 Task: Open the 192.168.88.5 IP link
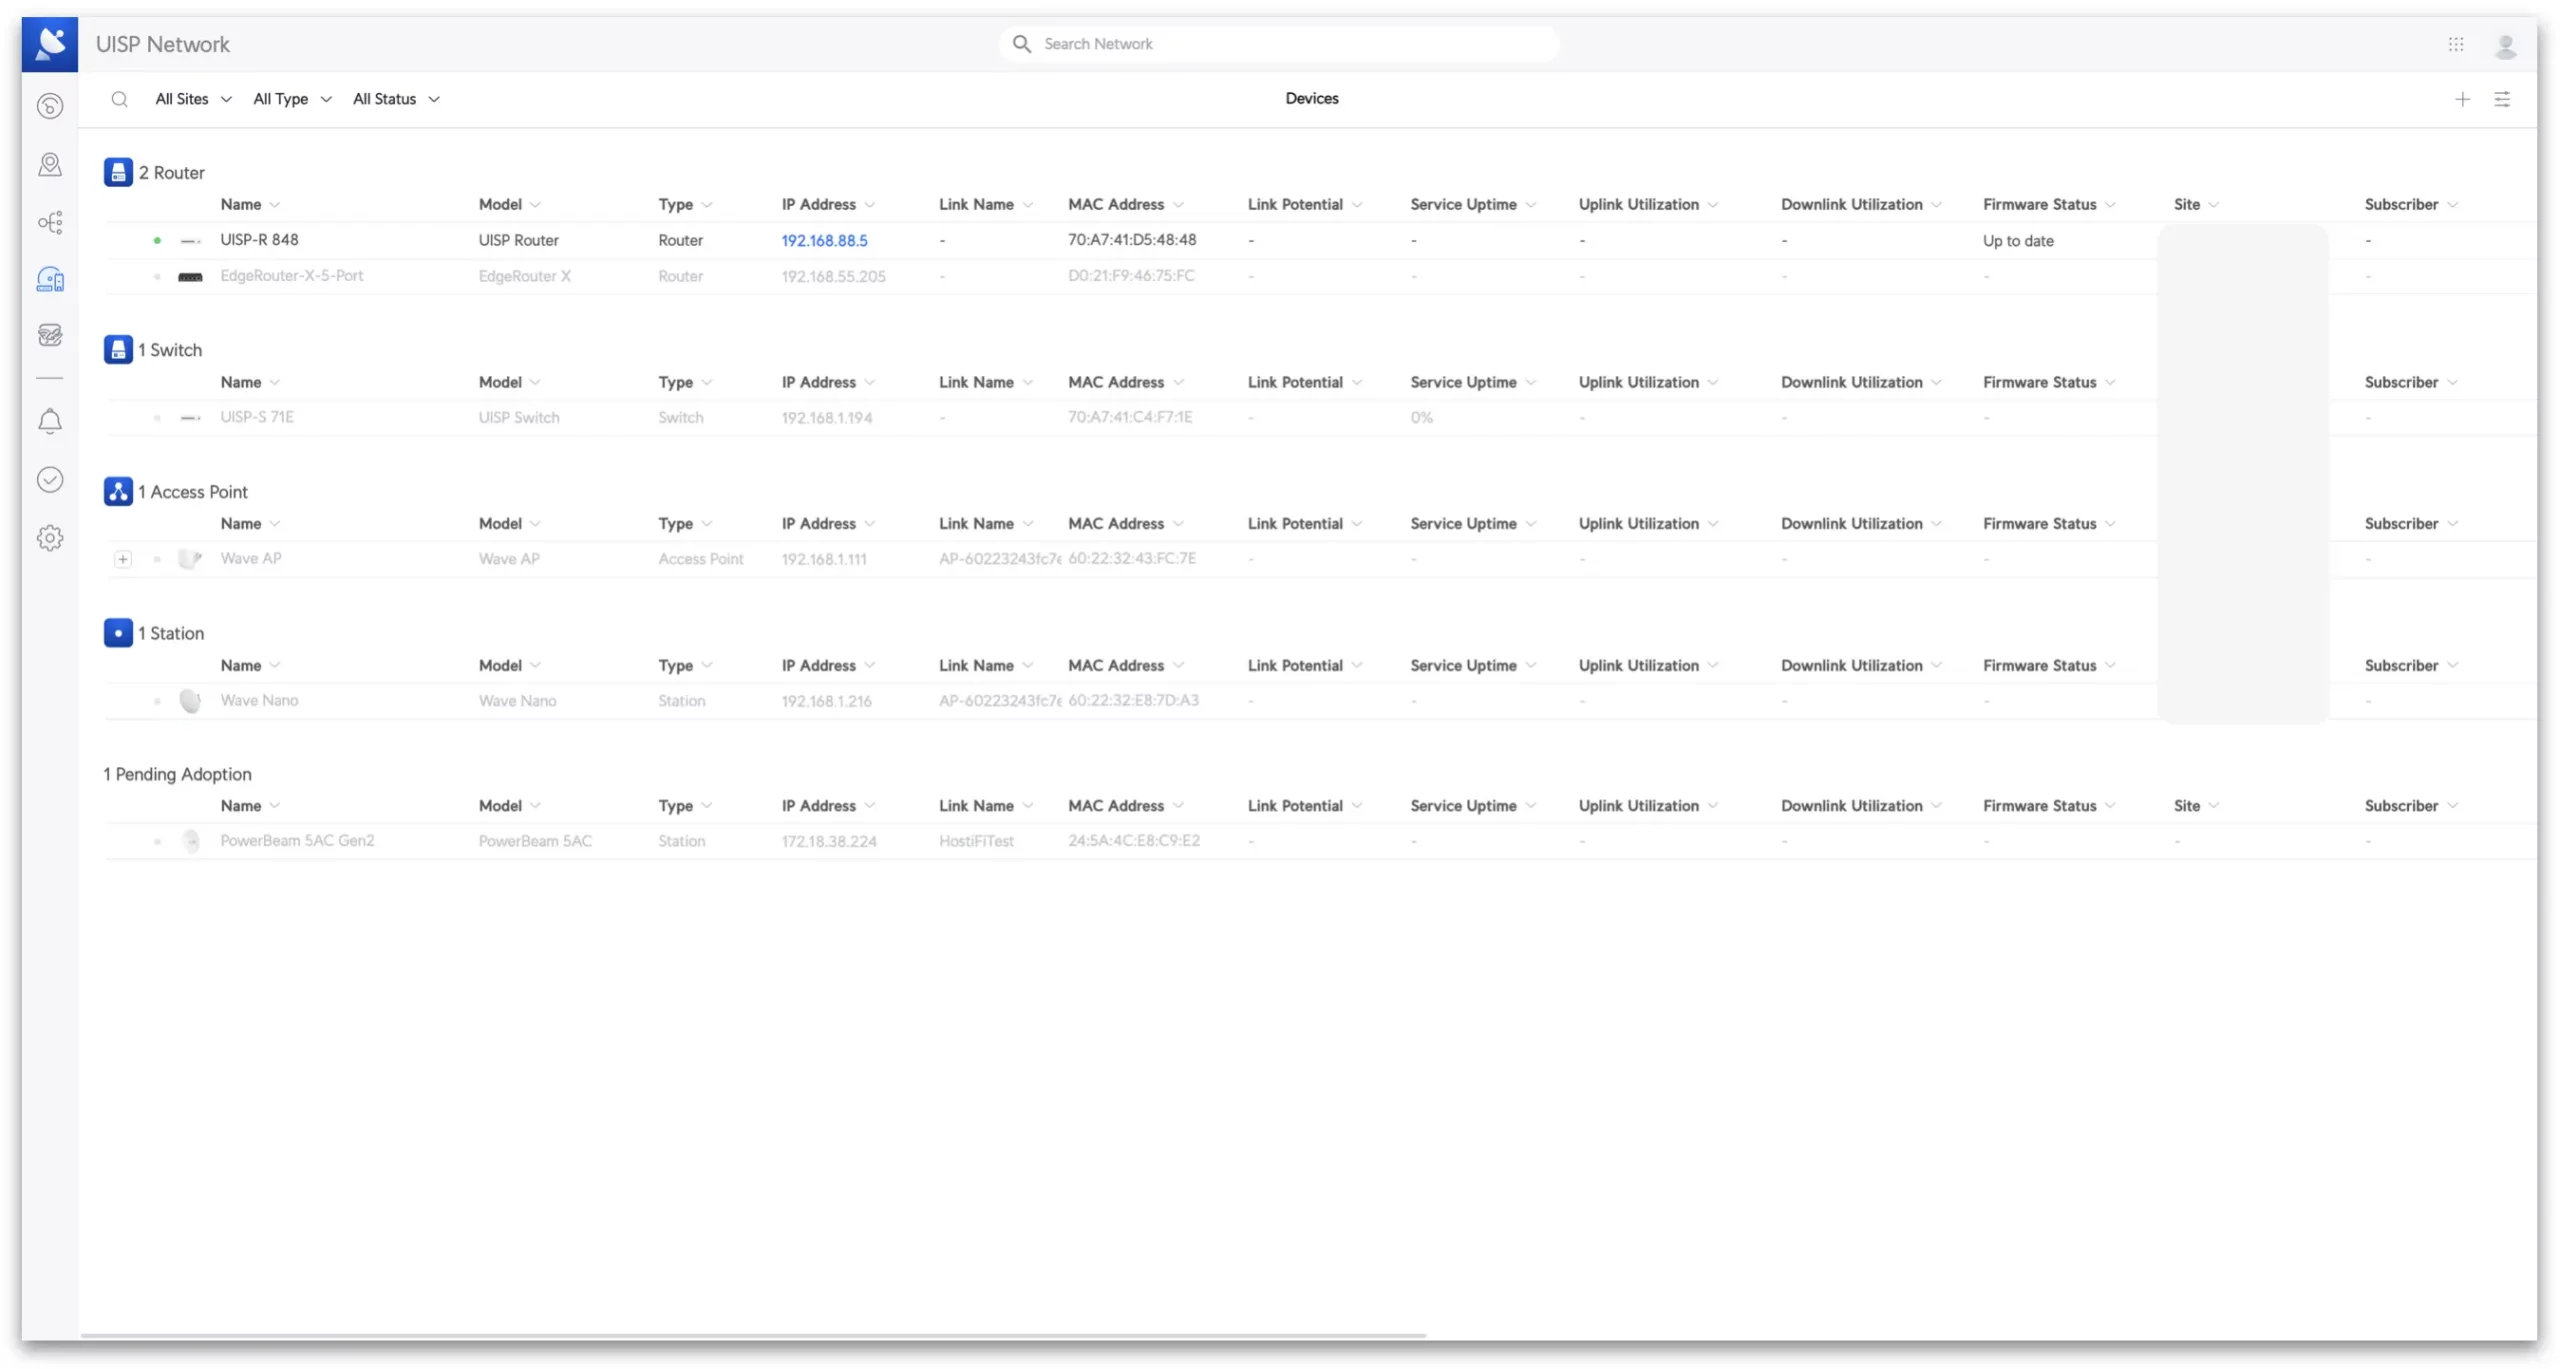[x=824, y=240]
